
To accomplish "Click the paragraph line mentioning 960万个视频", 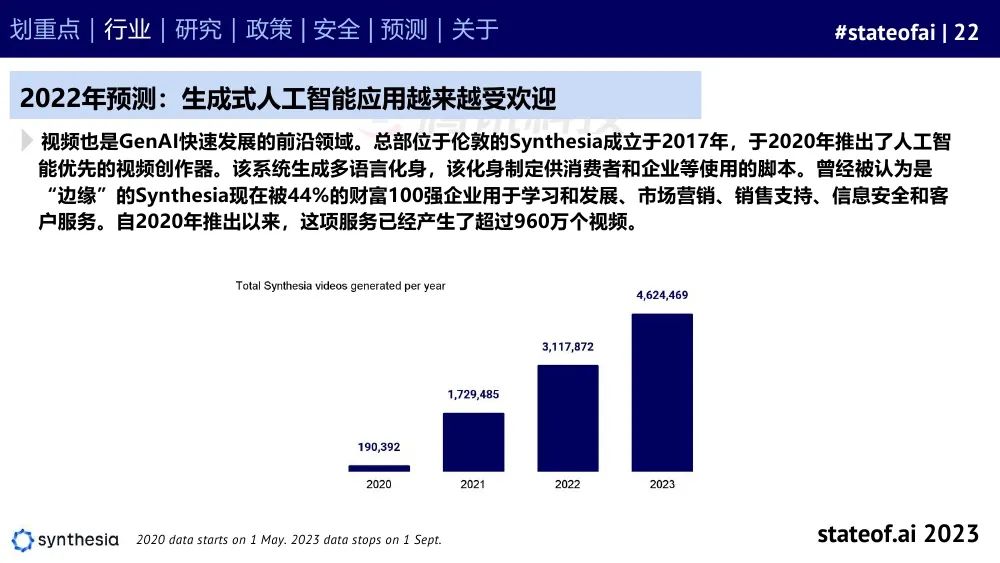I will click(338, 222).
